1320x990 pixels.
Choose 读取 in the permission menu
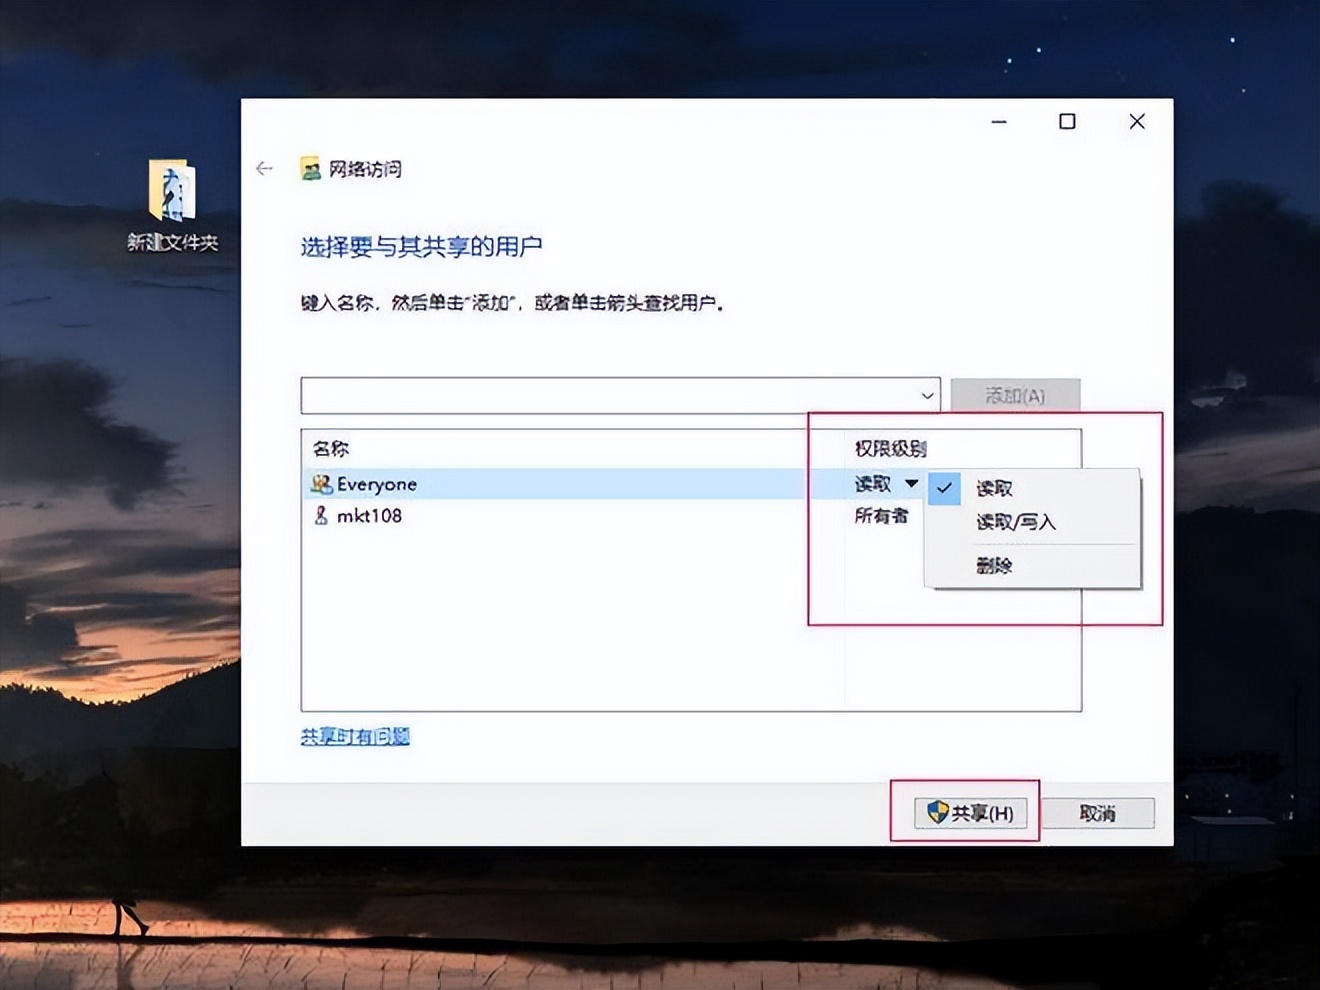point(1033,488)
